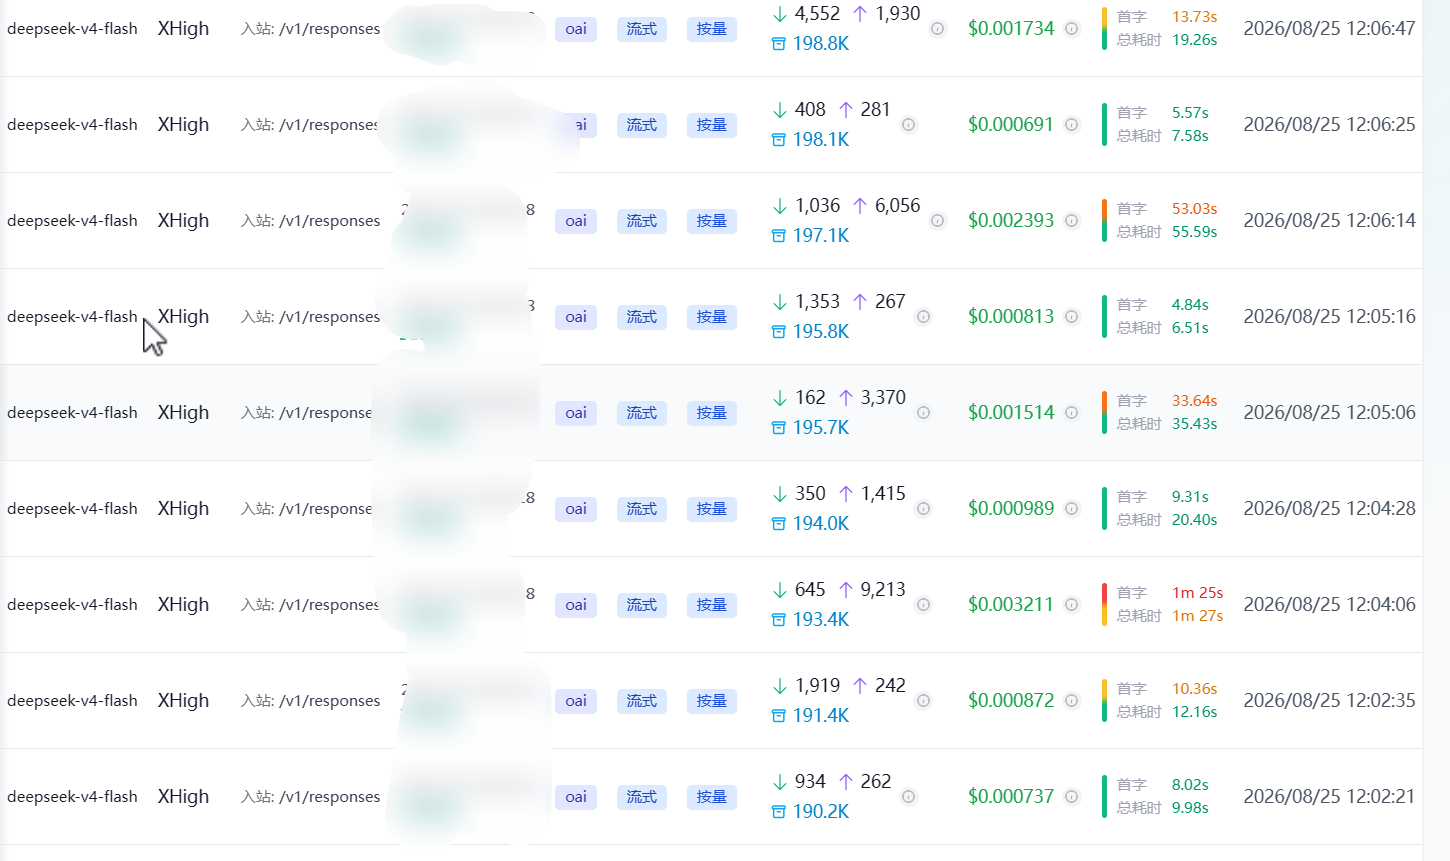
Task: Click the 1m 25s first-token latency
Action: [1198, 593]
